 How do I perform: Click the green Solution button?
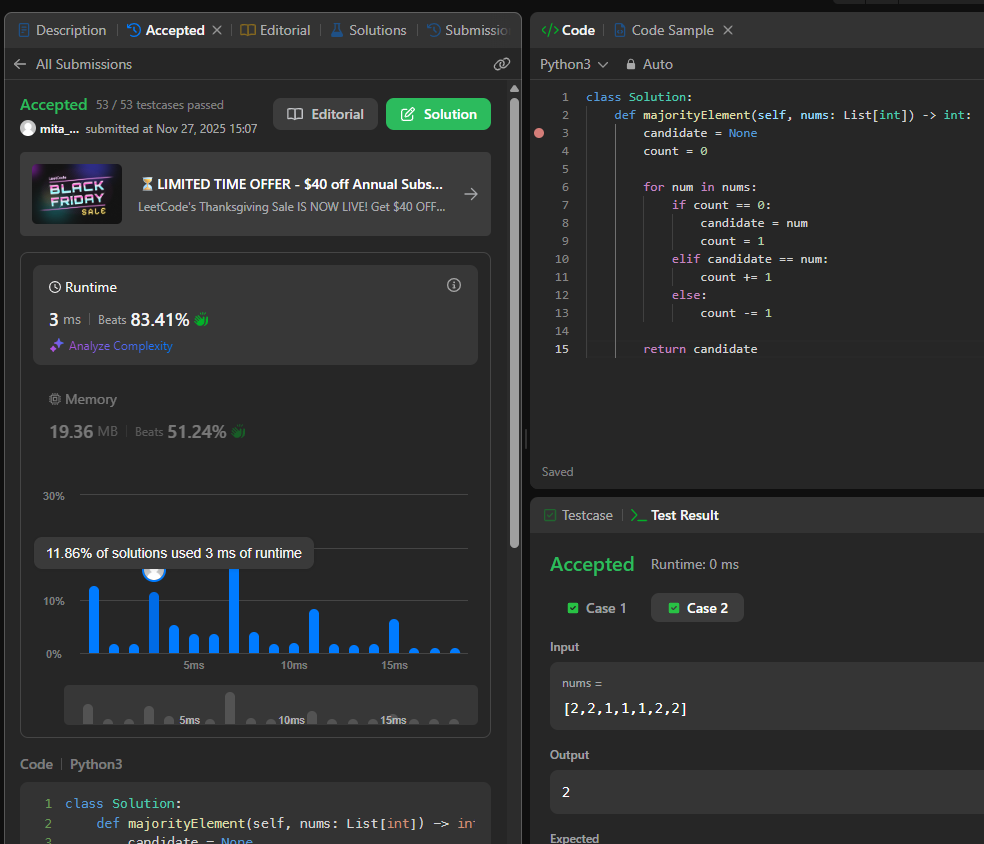pos(438,114)
